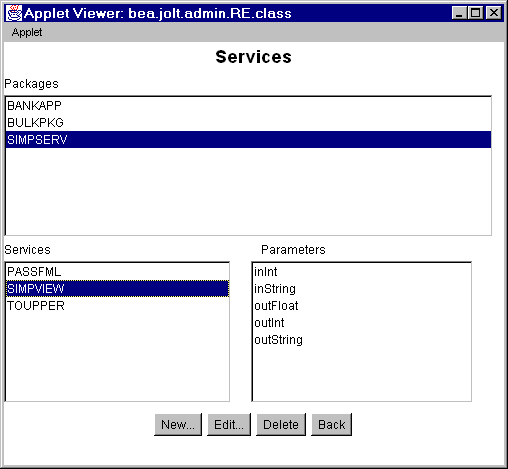This screenshot has width=508, height=469.
Task: Select the outFloat parameter
Action: pos(362,306)
